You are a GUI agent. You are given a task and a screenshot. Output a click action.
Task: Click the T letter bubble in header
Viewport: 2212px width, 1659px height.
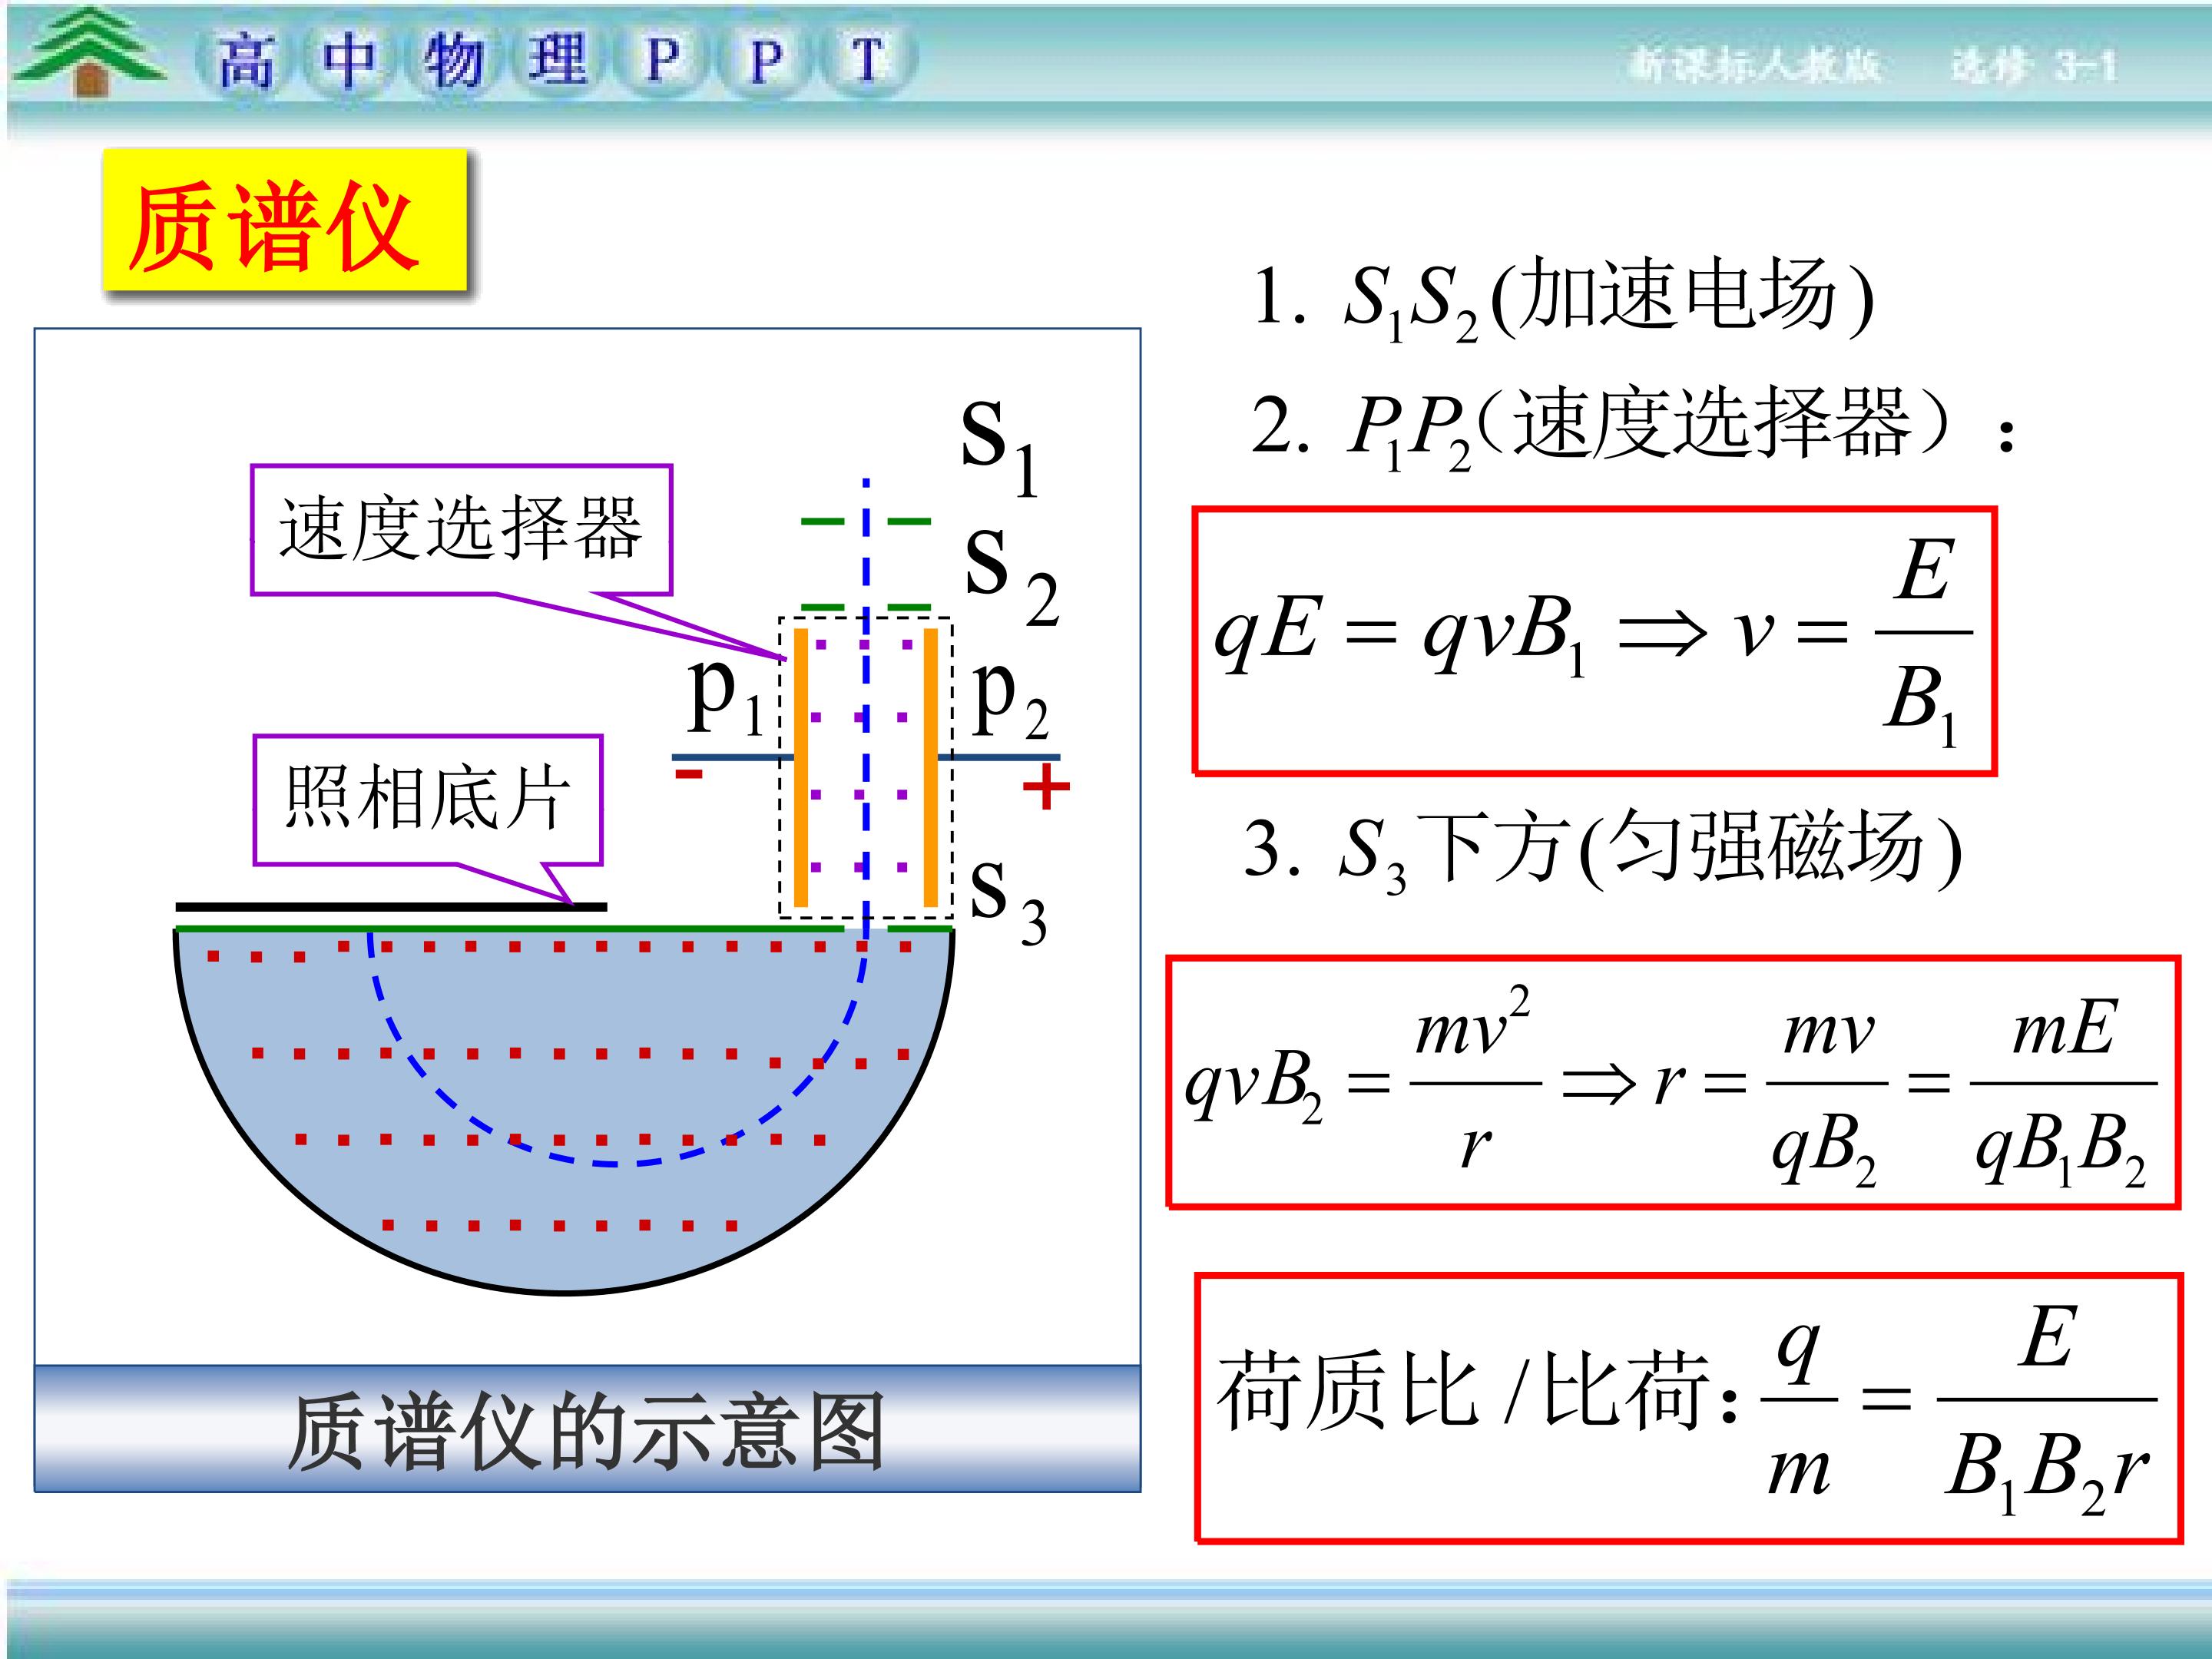click(868, 62)
